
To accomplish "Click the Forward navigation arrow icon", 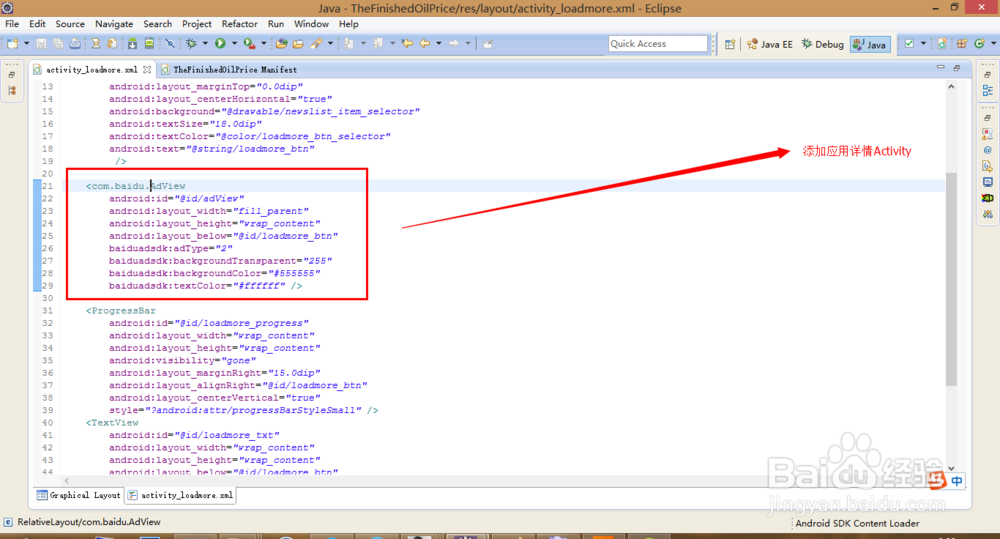I will point(453,43).
